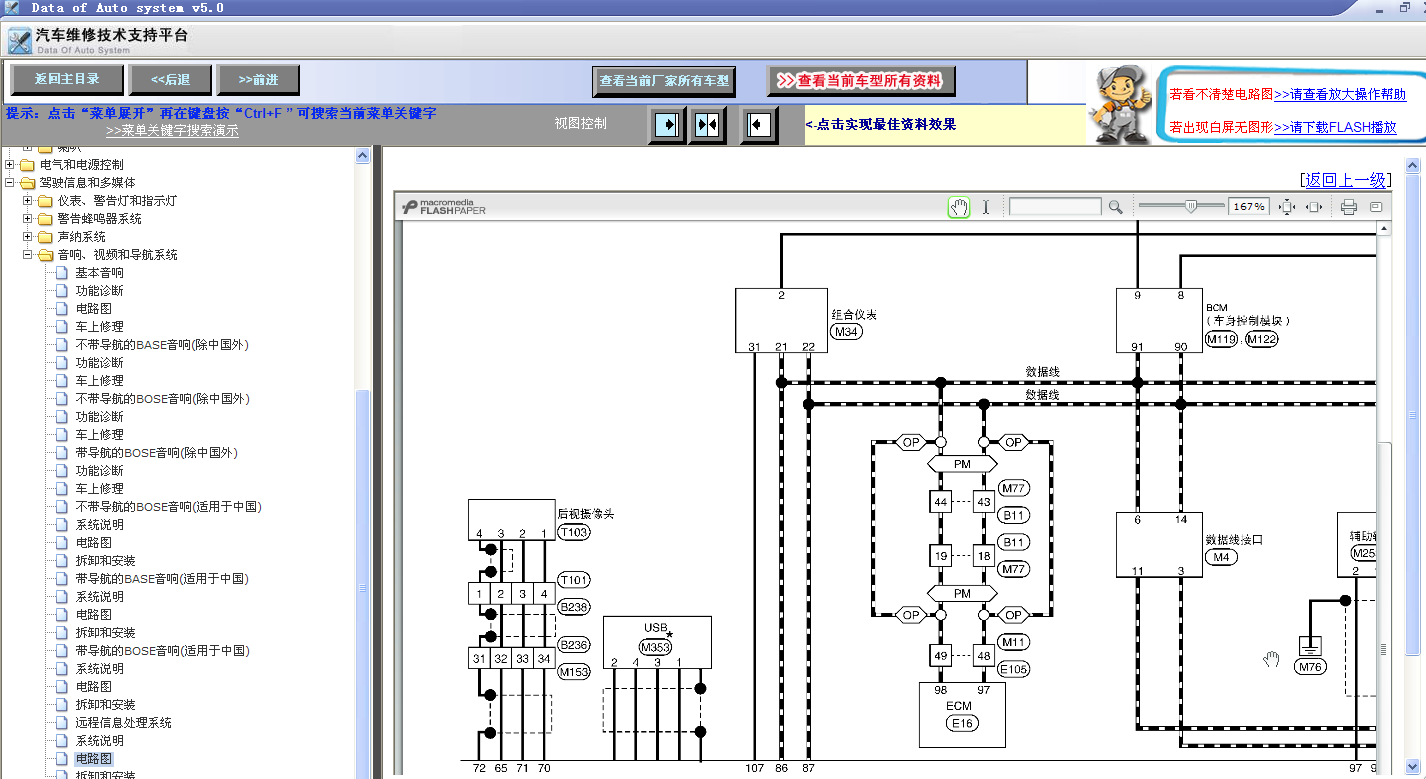
Task: Collapse the 驾驶信息和多媒体 folder
Action: pos(10,183)
